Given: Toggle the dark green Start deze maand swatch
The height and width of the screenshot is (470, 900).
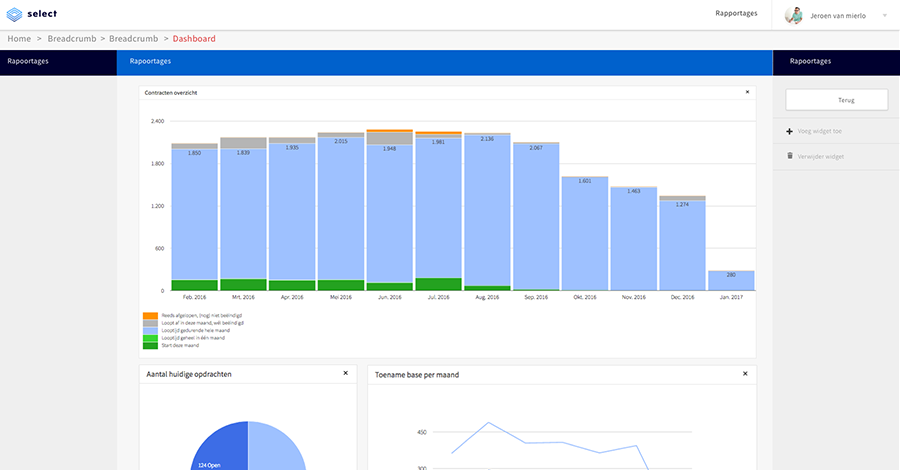Looking at the screenshot, I should 151,345.
